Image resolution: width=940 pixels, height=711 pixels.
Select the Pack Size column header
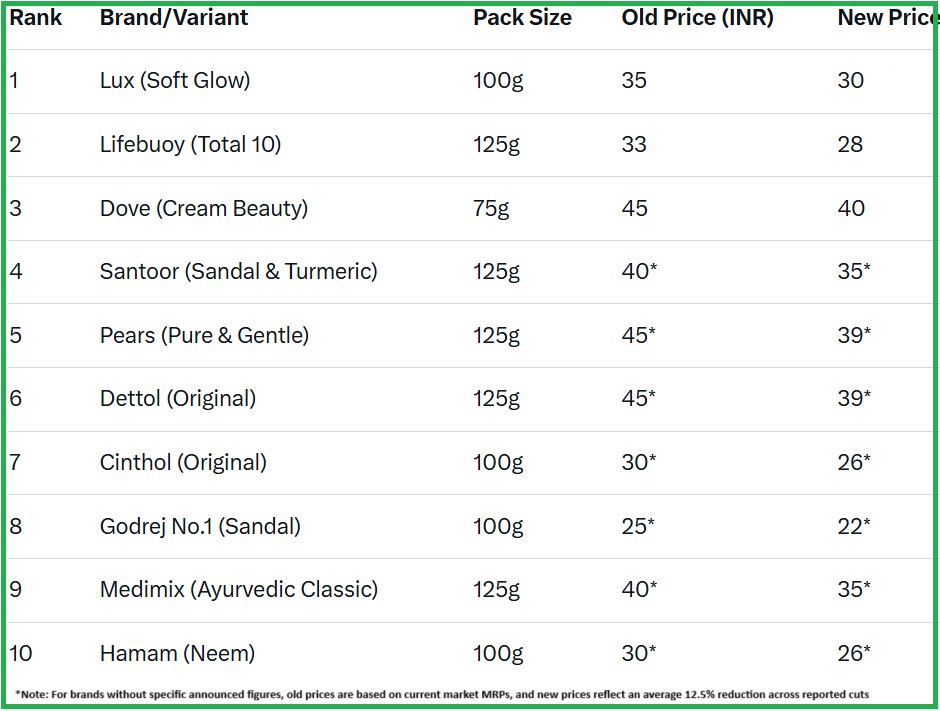pos(522,18)
